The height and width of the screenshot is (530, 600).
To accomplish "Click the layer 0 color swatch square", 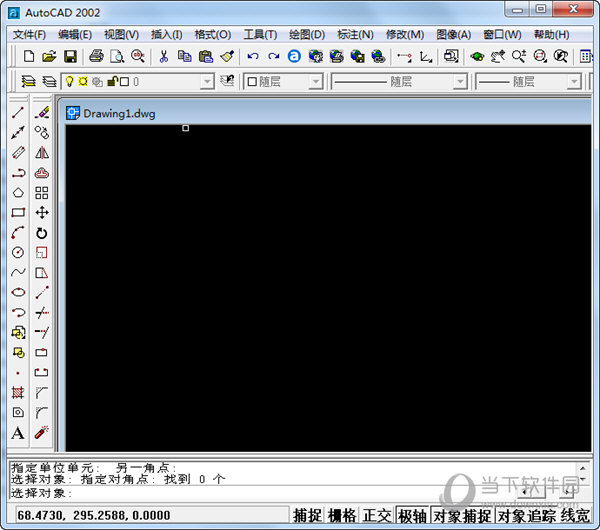I will point(124,82).
